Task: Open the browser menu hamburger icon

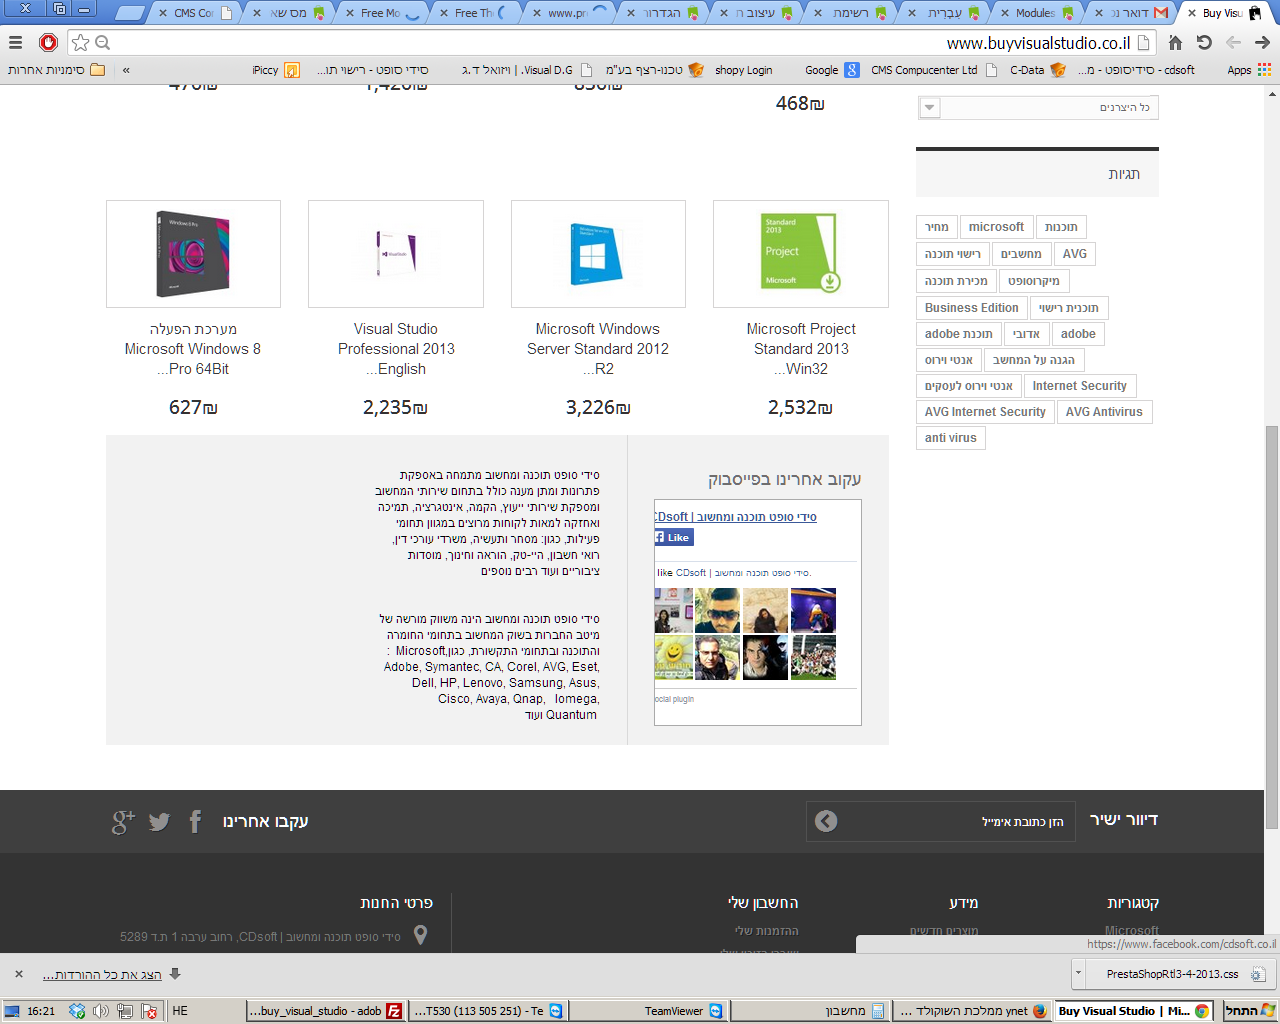Action: pos(15,42)
